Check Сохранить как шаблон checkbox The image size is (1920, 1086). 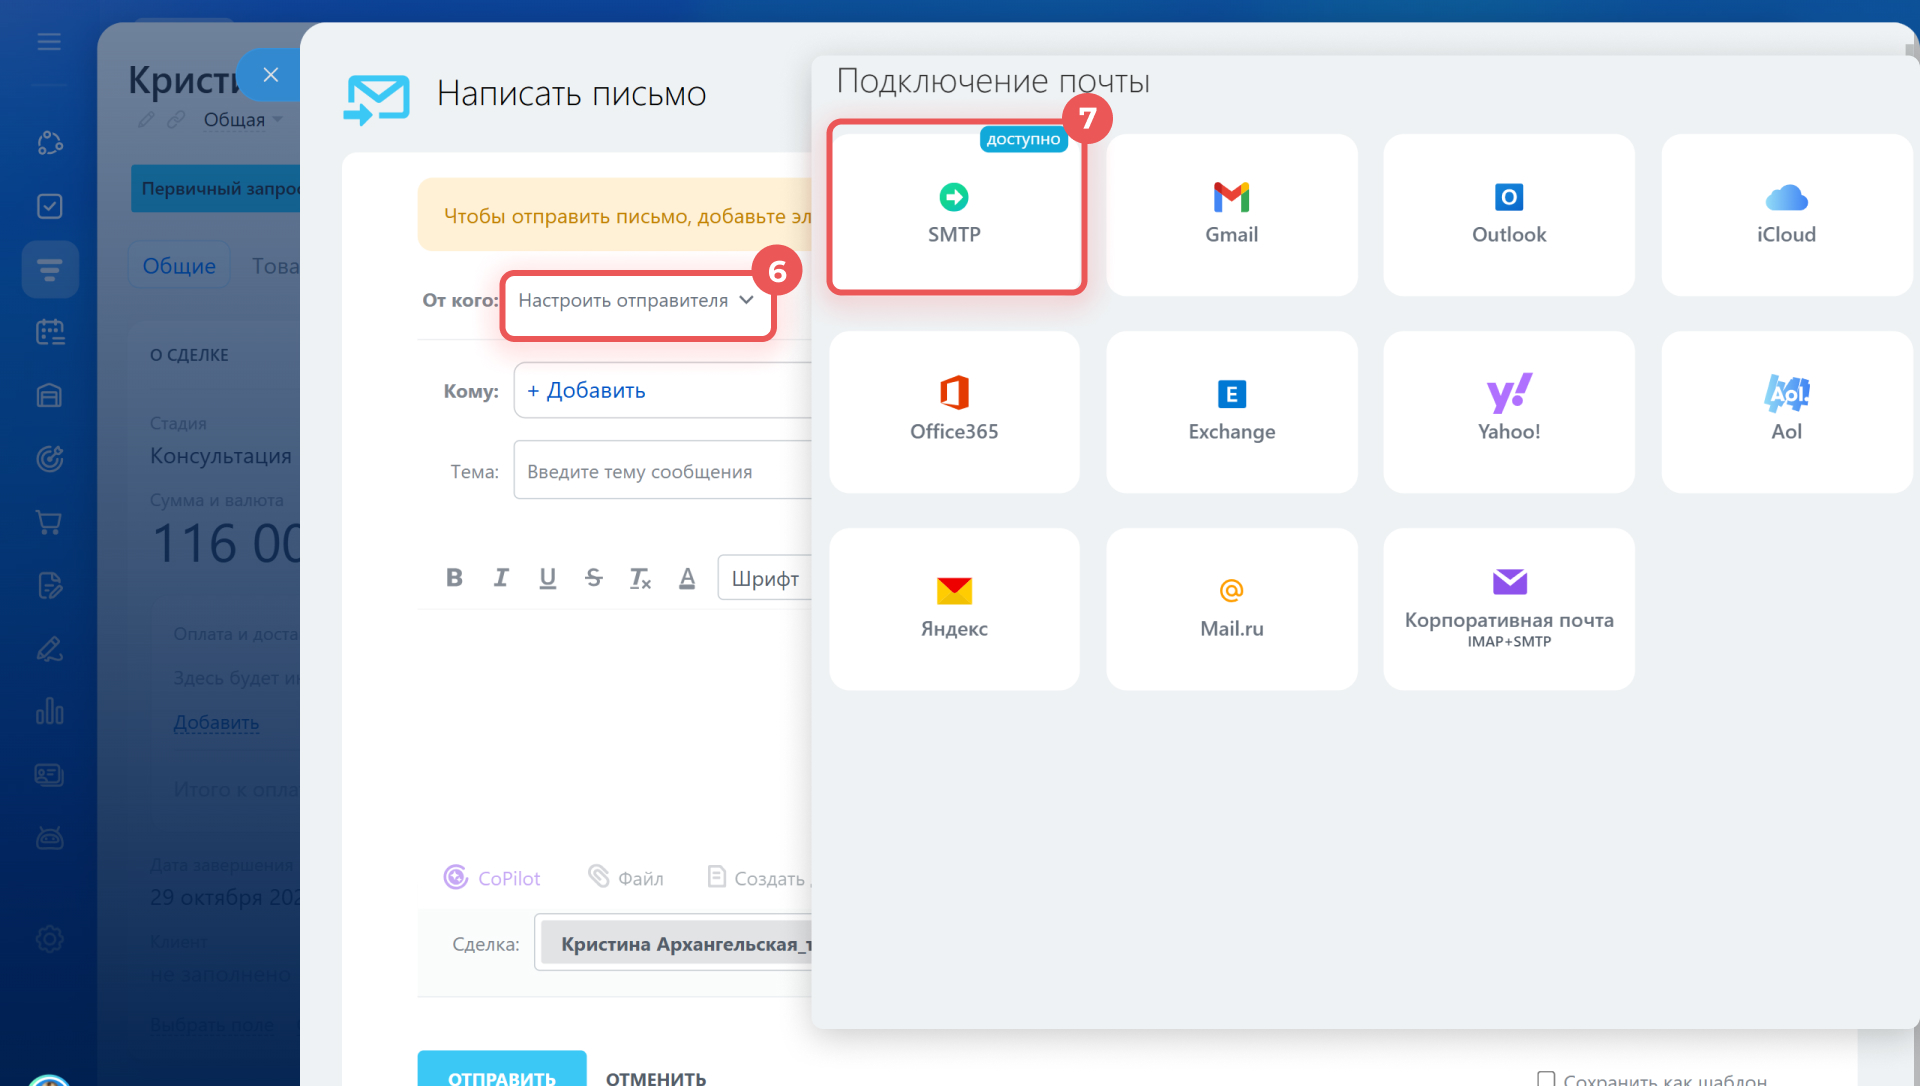tap(1546, 1078)
